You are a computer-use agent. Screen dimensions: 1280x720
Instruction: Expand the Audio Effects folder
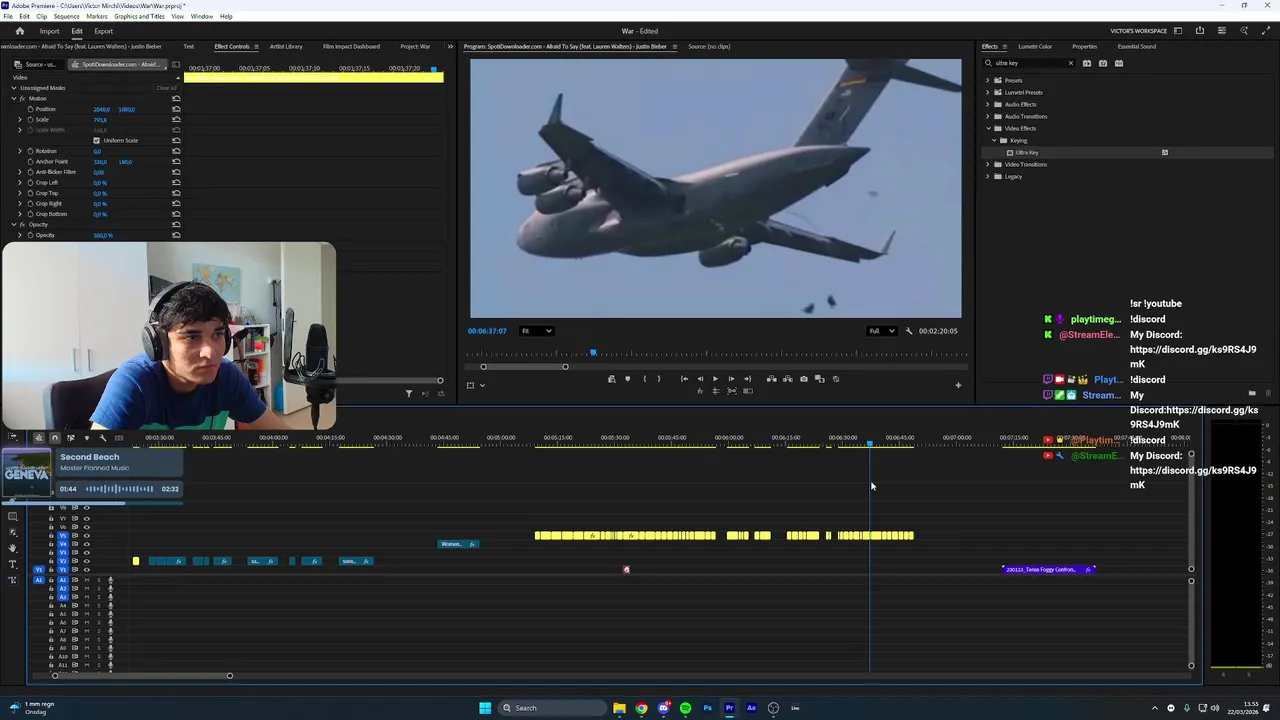988,104
